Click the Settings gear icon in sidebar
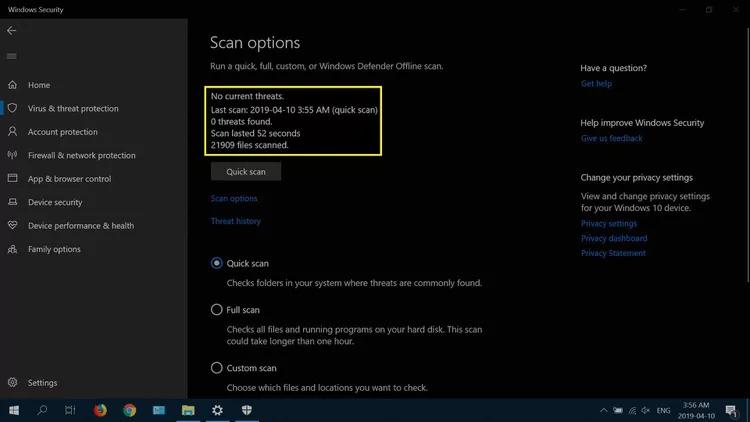 12,382
